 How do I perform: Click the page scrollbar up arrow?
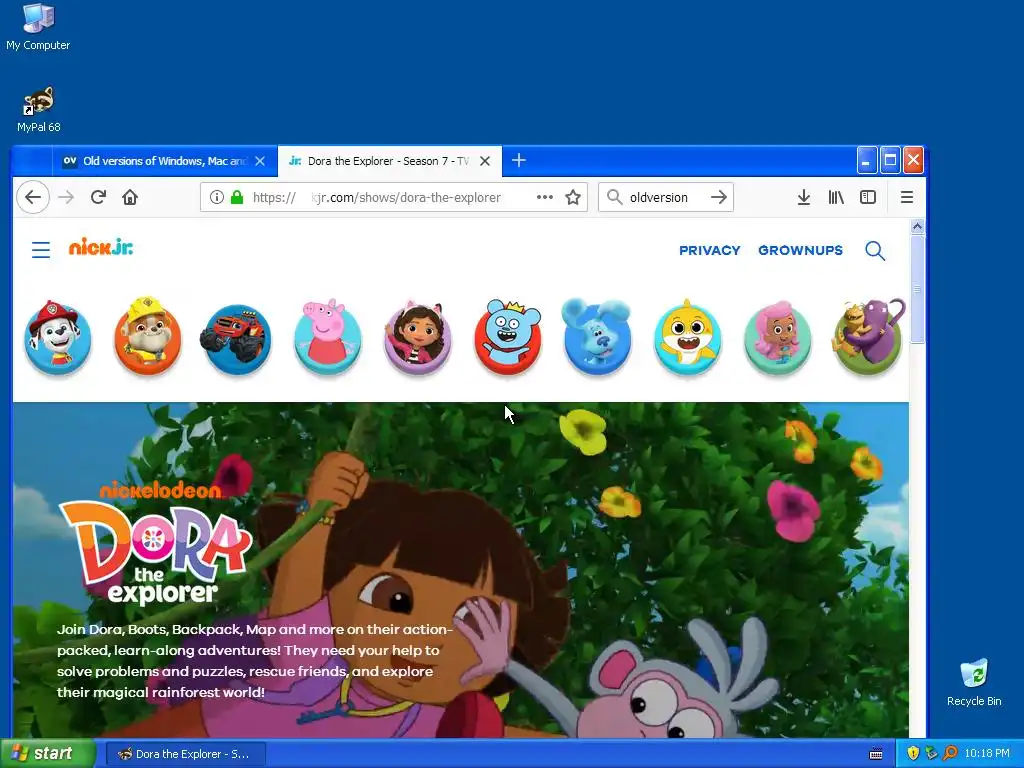917,227
